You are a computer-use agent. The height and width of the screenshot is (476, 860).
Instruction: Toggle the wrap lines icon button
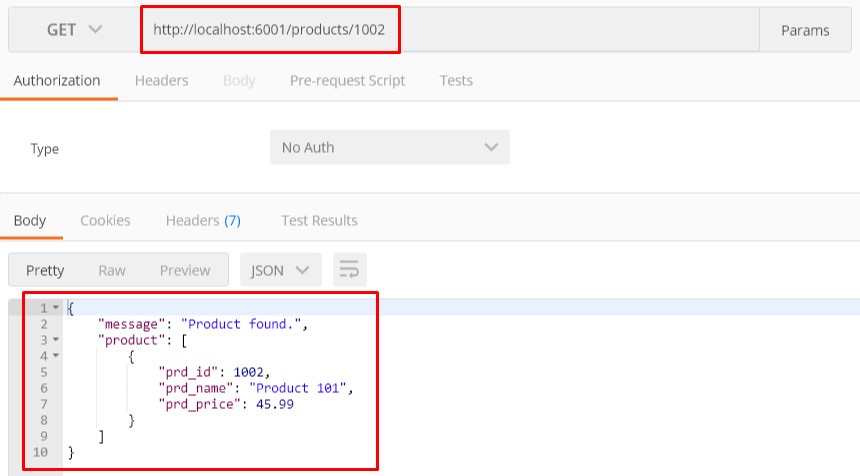(x=349, y=270)
